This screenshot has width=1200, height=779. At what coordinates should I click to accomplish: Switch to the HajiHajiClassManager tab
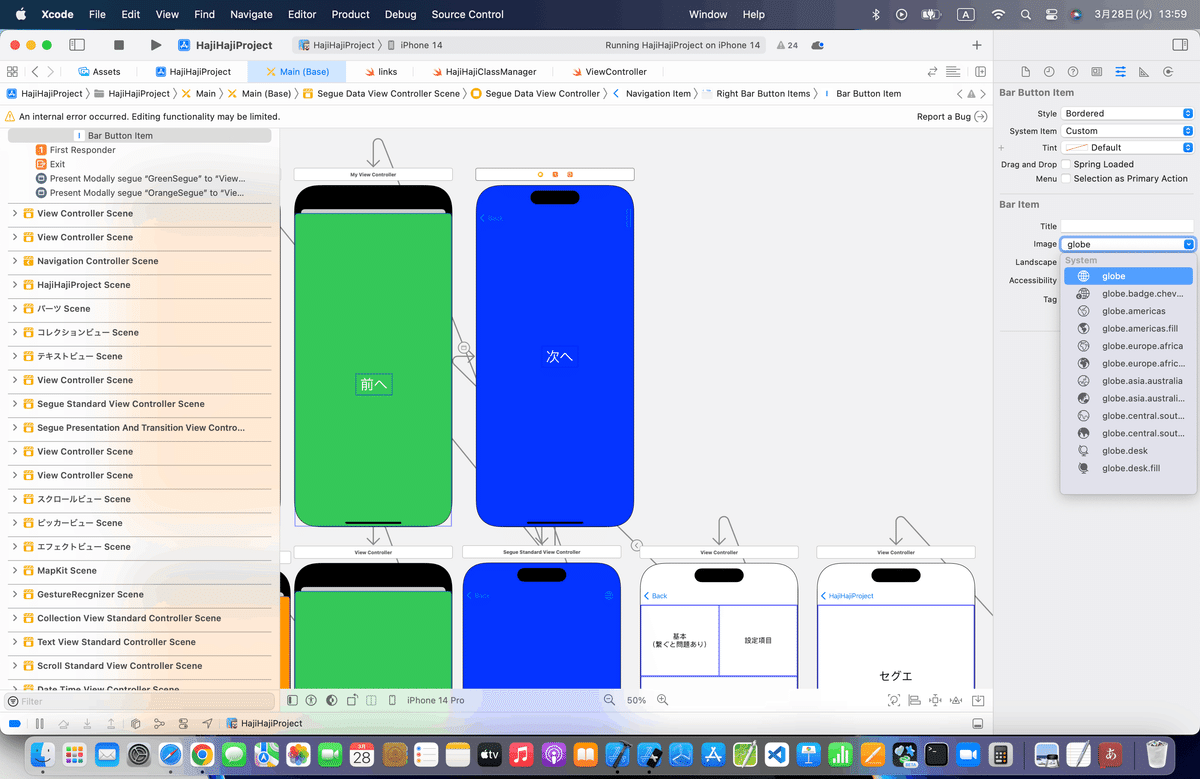[484, 72]
